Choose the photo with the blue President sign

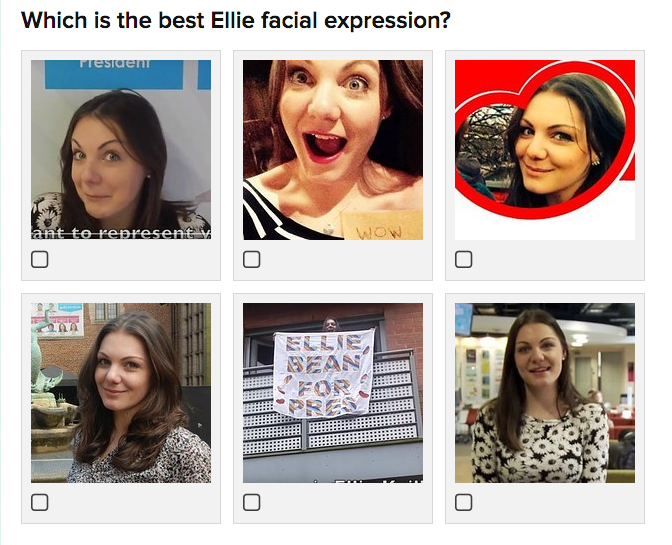pyautogui.click(x=121, y=150)
